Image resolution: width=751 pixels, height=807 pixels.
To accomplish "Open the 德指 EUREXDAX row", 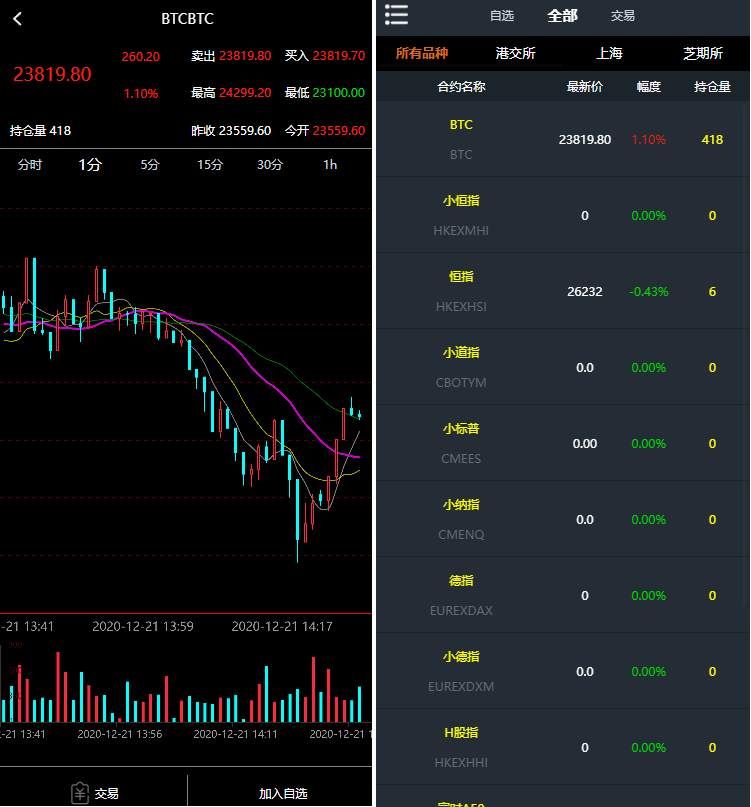I will (x=563, y=595).
